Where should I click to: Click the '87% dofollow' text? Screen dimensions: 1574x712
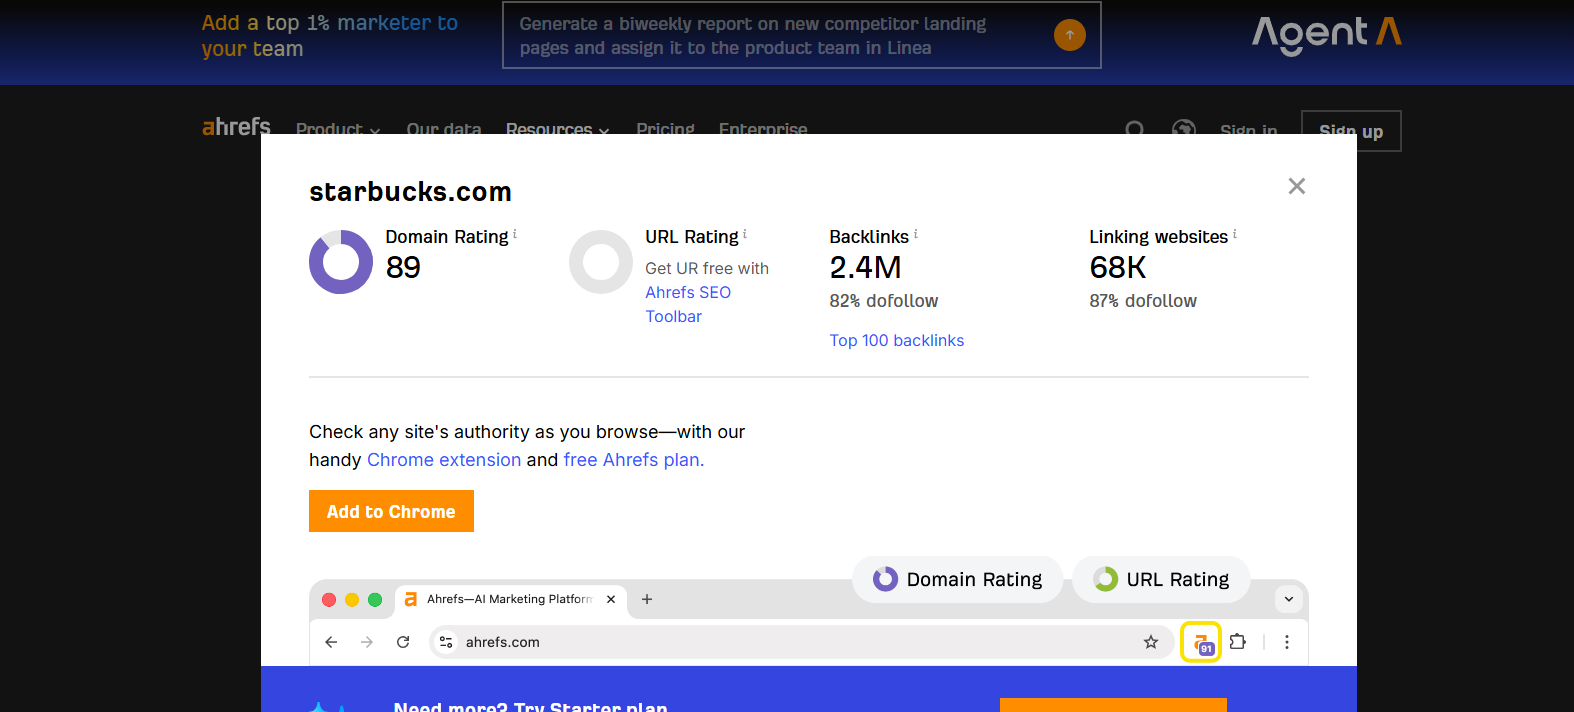click(x=1143, y=301)
